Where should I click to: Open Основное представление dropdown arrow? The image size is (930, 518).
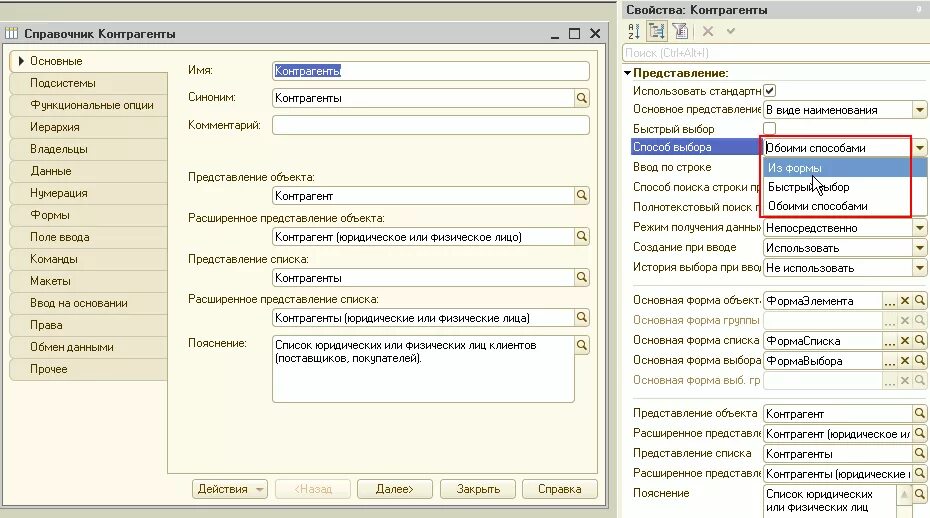click(x=919, y=110)
